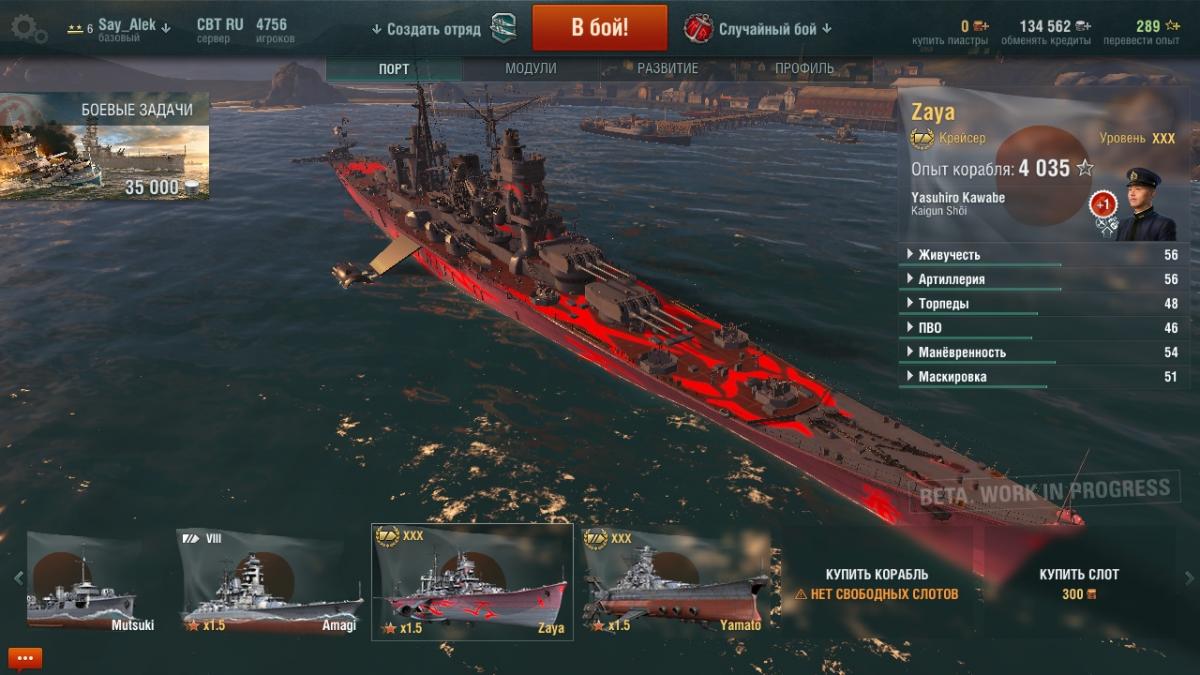Click Купить слот for 300
Image resolution: width=1200 pixels, height=675 pixels.
(1079, 584)
